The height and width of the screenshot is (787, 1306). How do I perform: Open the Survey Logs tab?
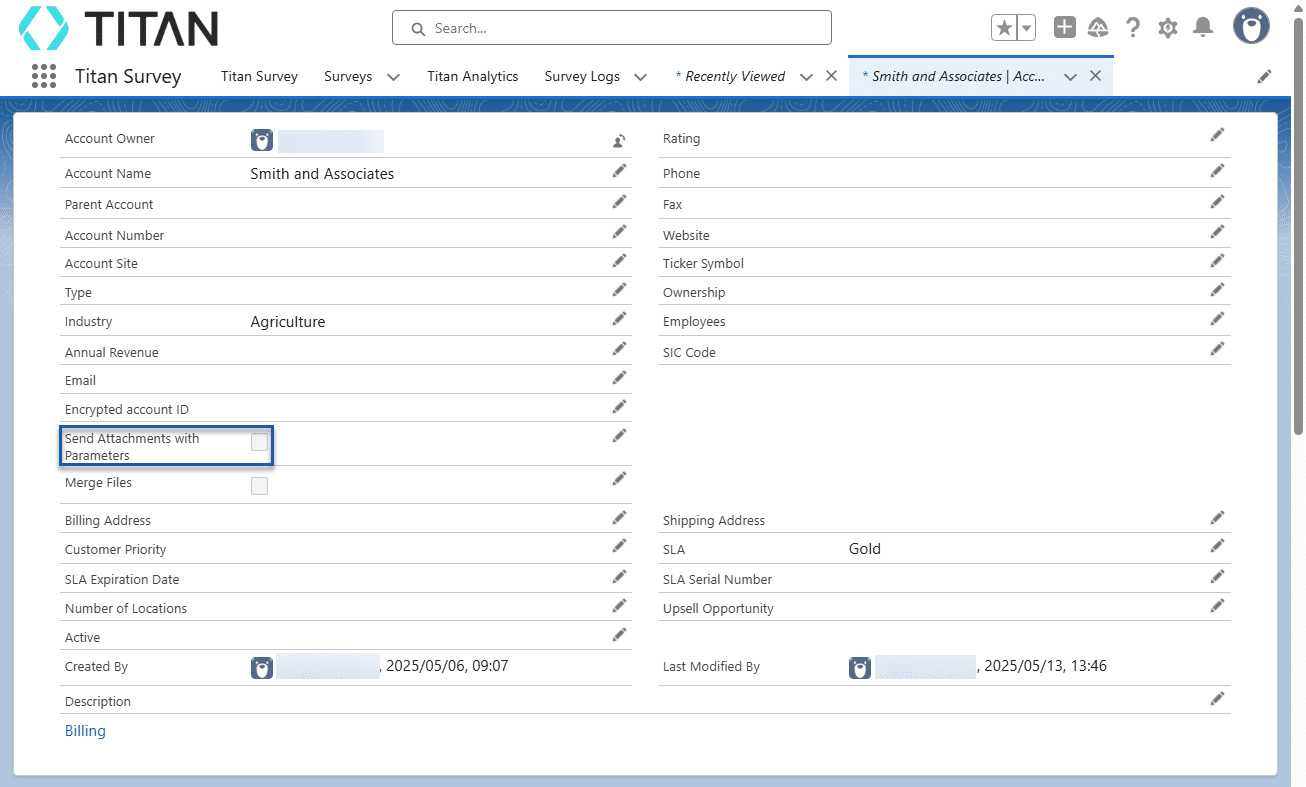pos(582,76)
